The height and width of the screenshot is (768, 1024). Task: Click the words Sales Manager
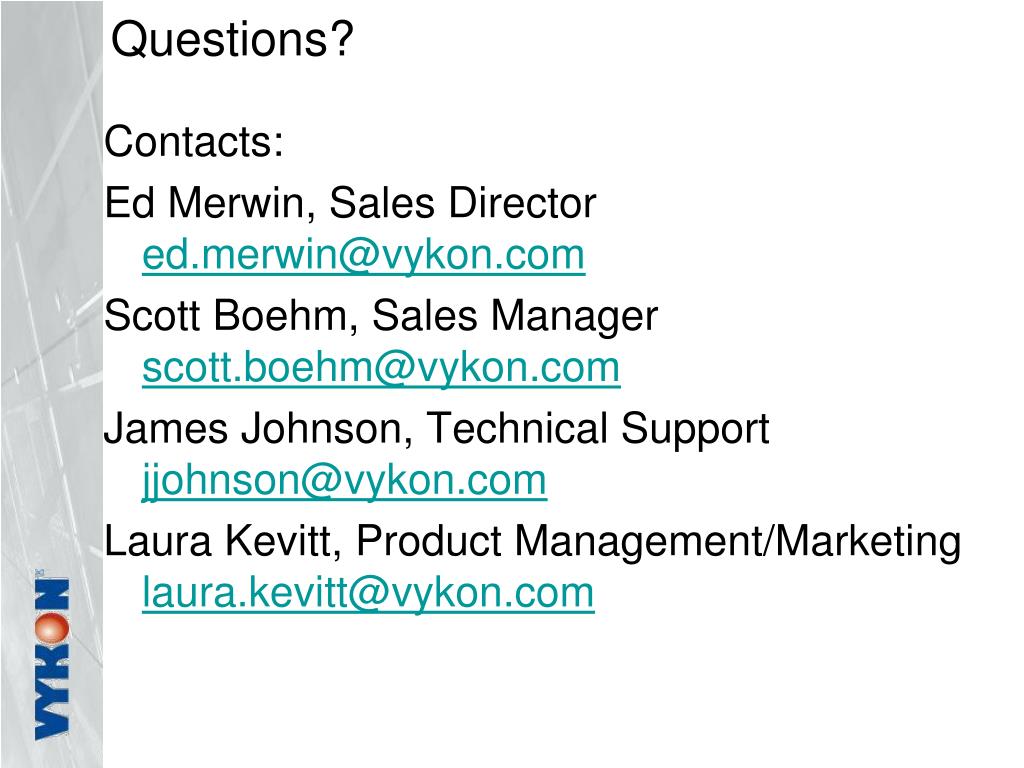(x=515, y=317)
